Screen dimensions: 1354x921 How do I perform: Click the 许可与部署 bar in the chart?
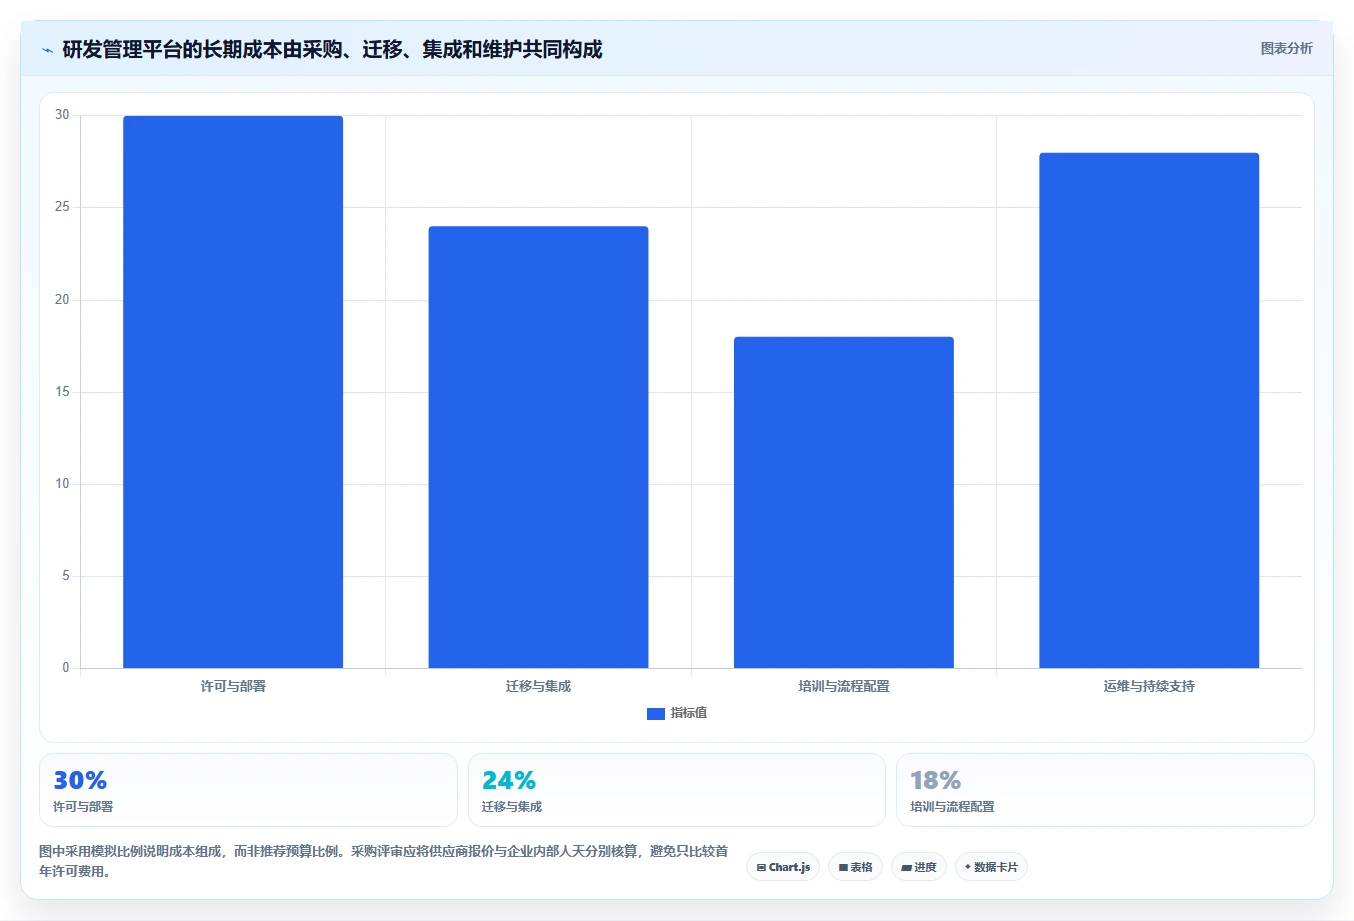[233, 392]
